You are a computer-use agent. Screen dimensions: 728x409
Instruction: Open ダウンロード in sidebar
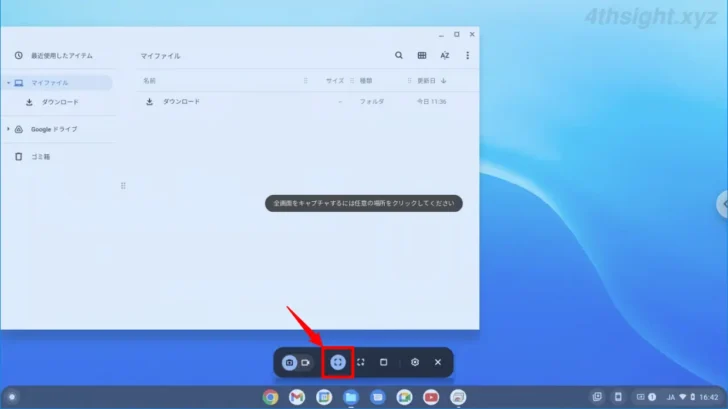[58, 102]
